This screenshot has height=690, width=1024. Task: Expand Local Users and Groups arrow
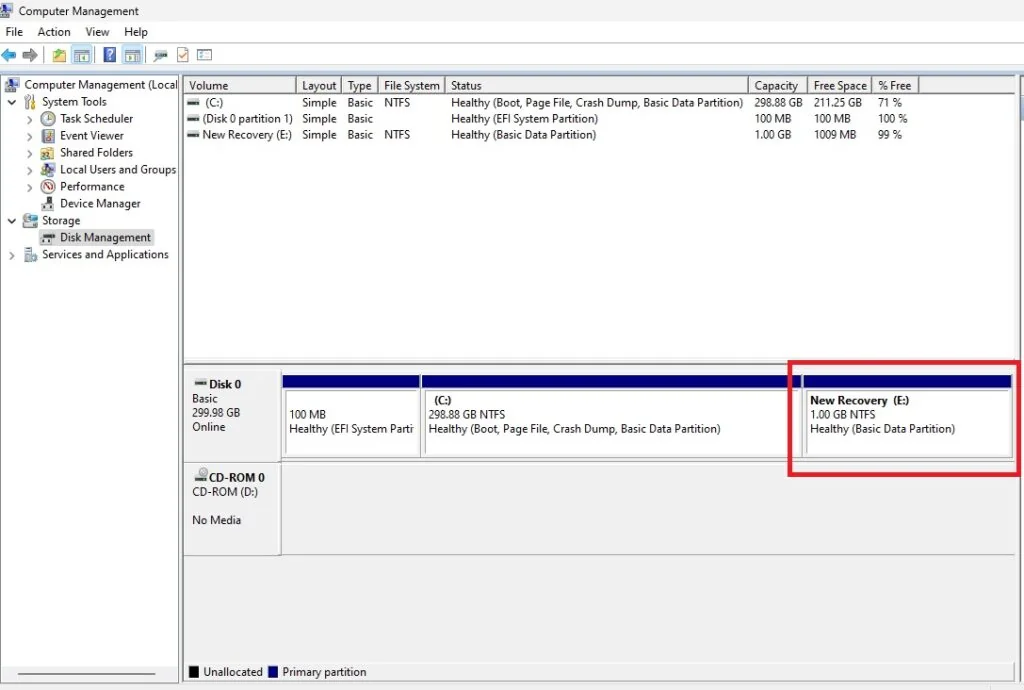tap(29, 170)
